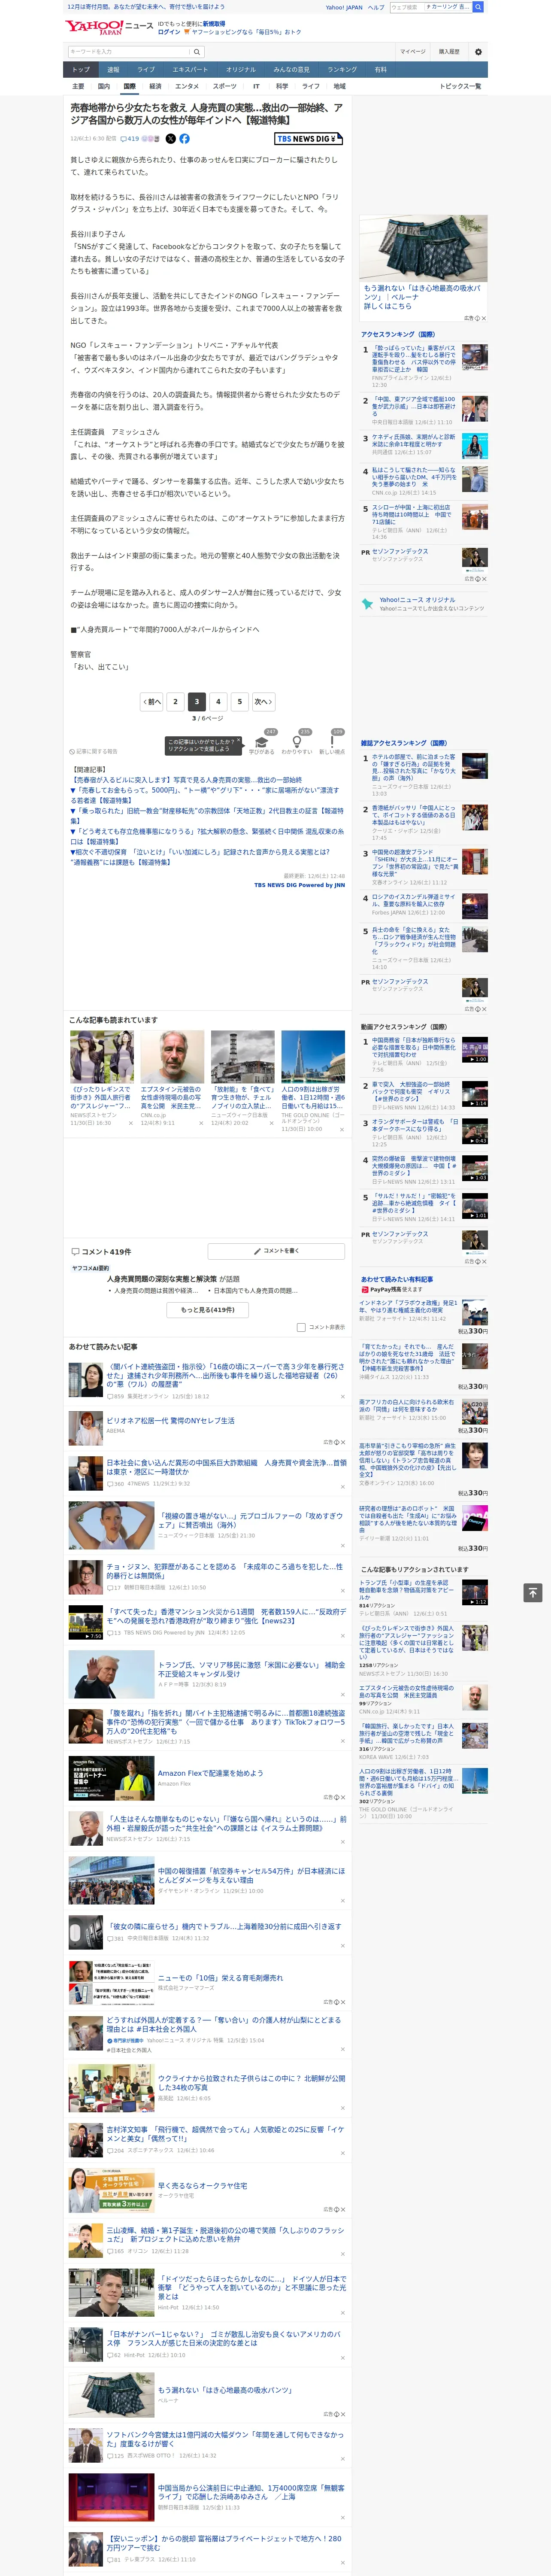Go to page 5 of the article
Screen dimensions: 551x2576
point(239,702)
